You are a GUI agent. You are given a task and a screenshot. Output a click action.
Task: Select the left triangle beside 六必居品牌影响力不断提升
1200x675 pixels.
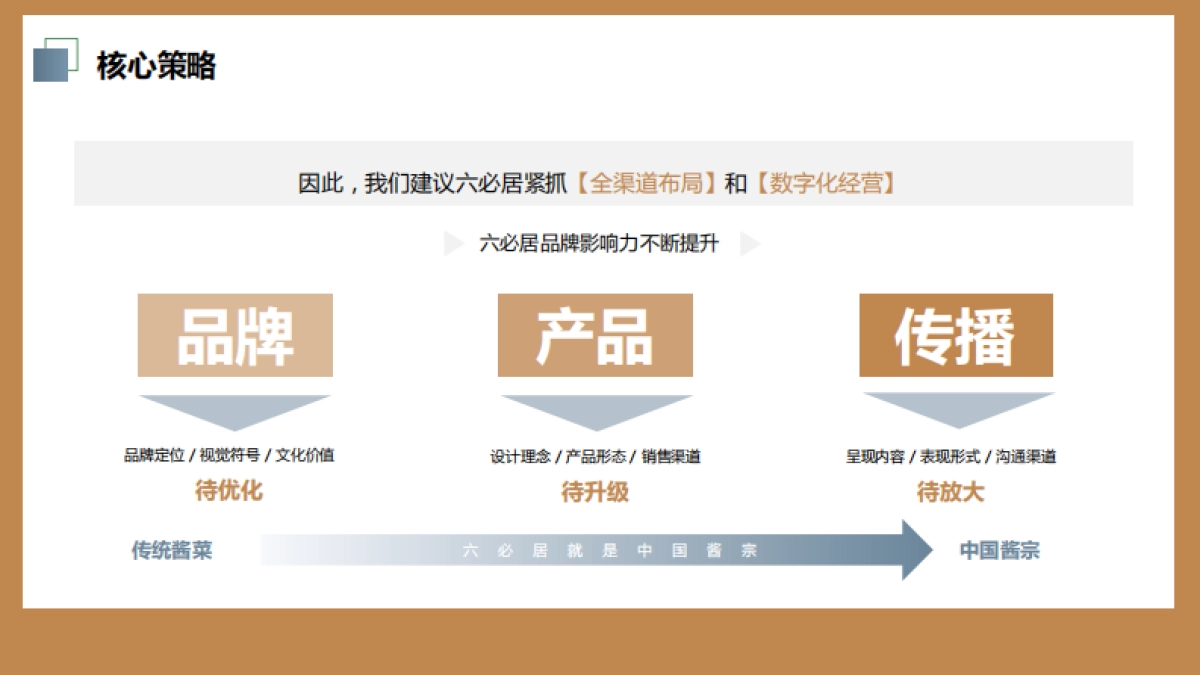tap(452, 242)
